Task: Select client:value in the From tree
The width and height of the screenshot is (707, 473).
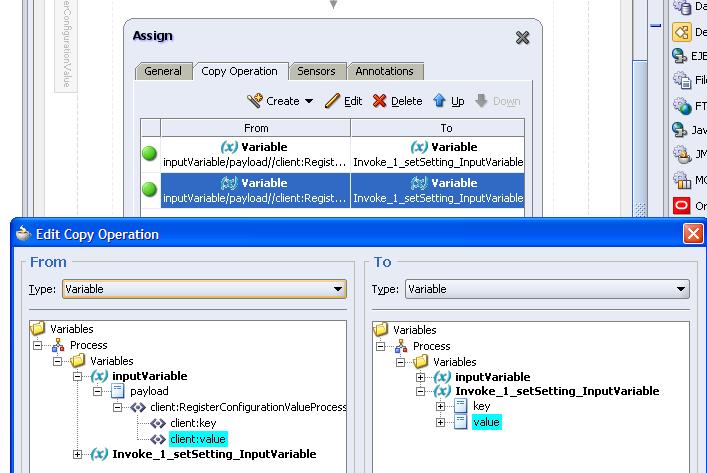Action: (x=198, y=439)
